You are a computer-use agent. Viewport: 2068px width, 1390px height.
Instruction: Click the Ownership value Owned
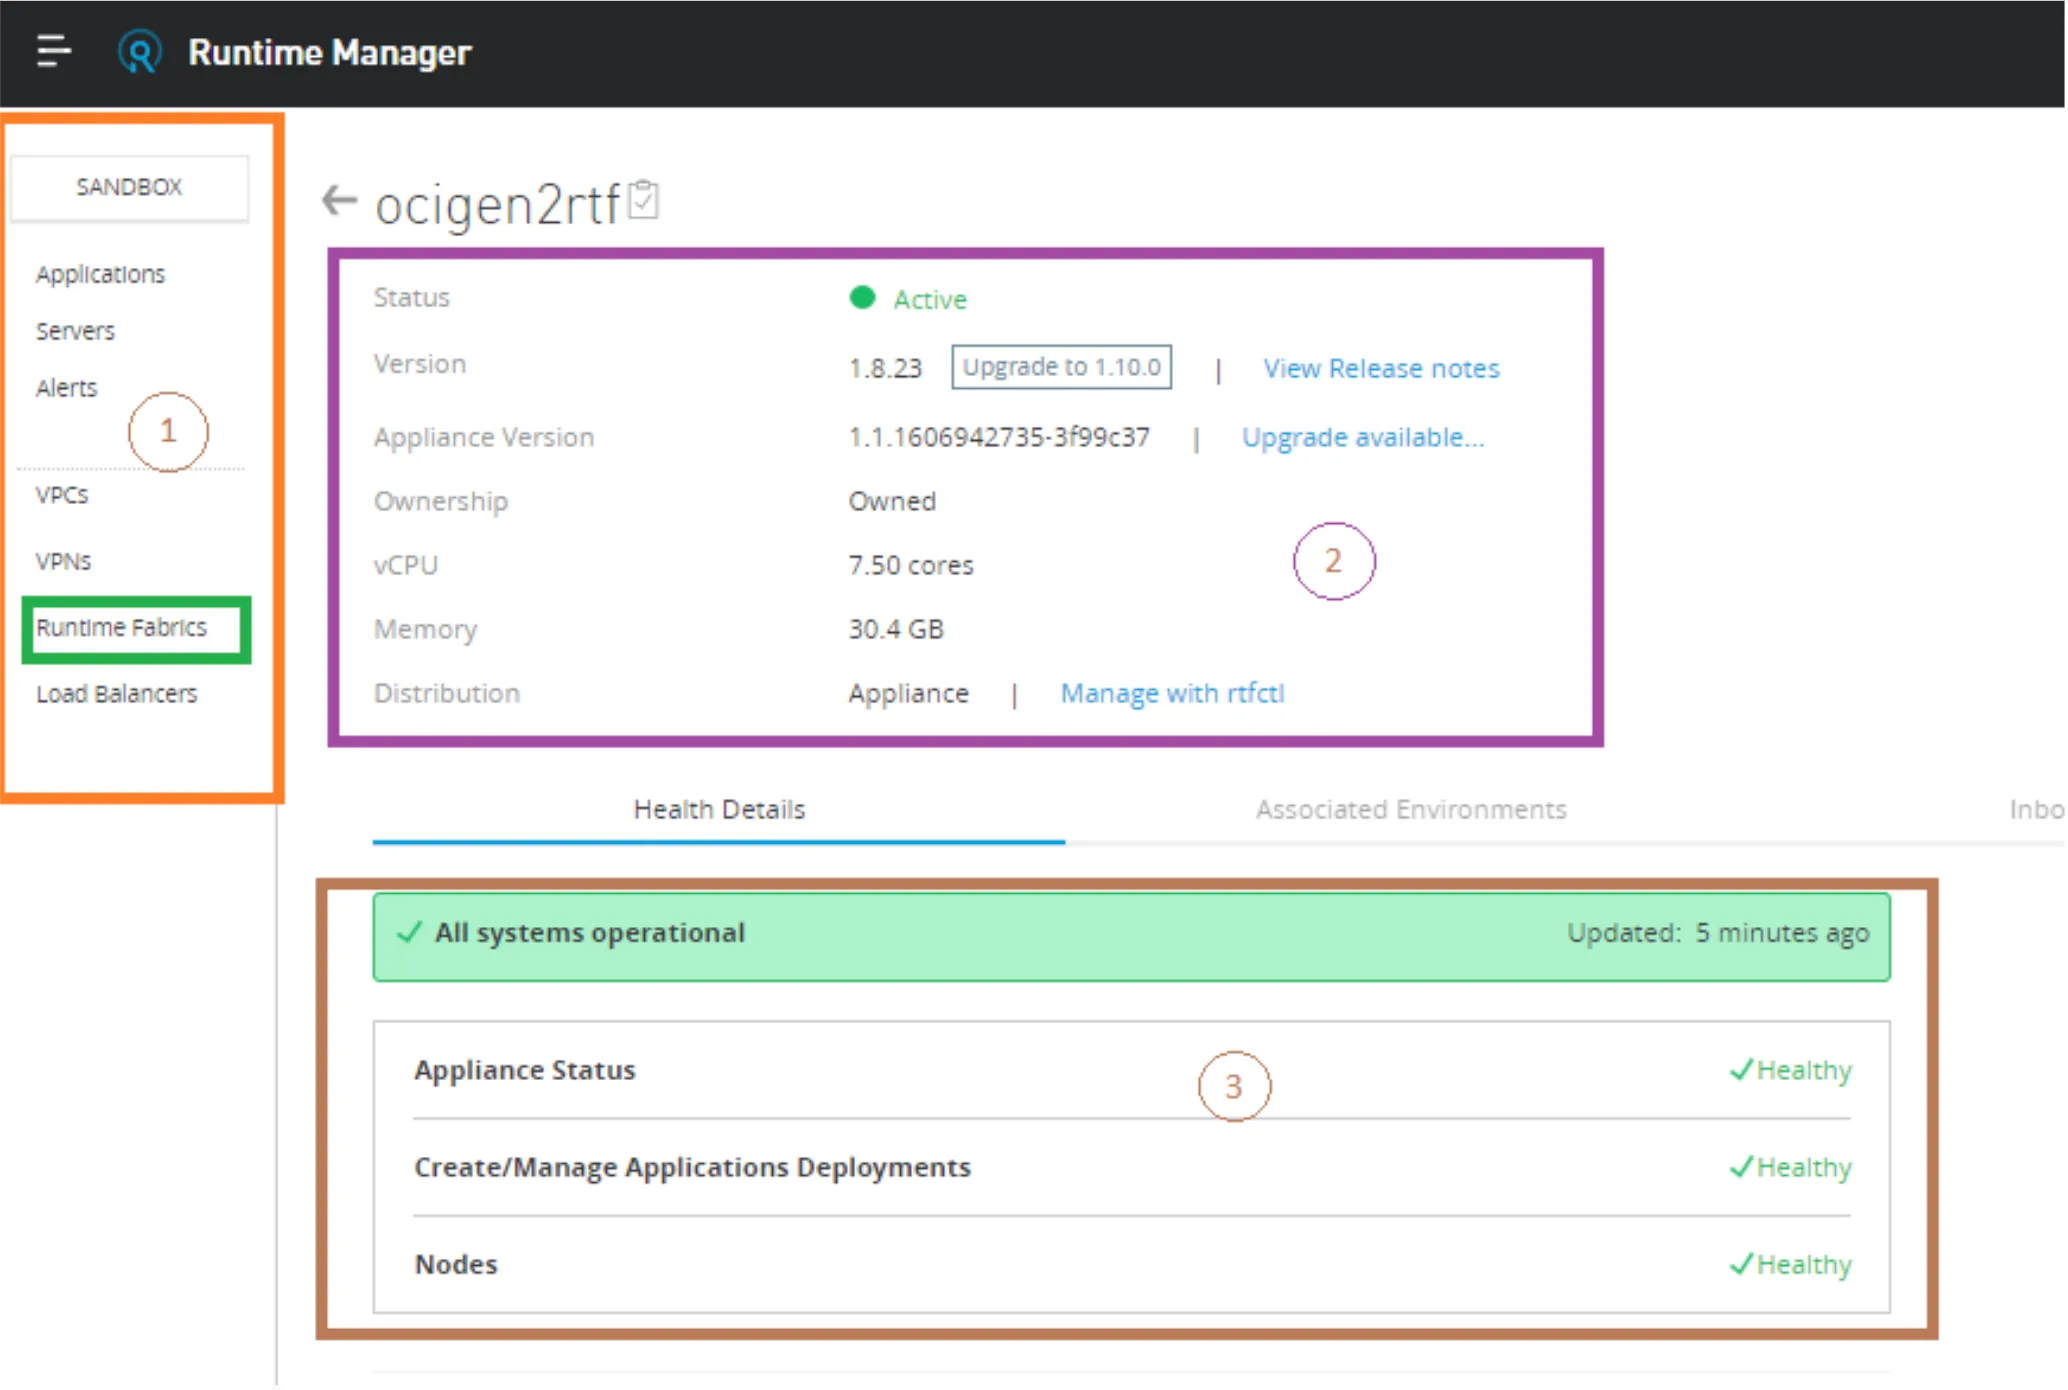[x=892, y=501]
